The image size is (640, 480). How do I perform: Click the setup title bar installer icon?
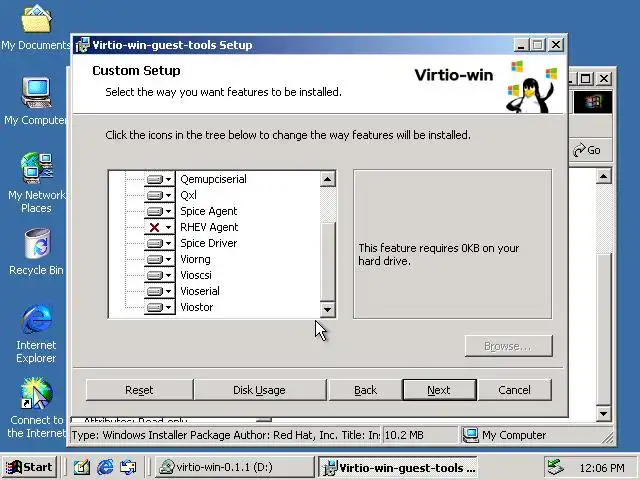83,45
